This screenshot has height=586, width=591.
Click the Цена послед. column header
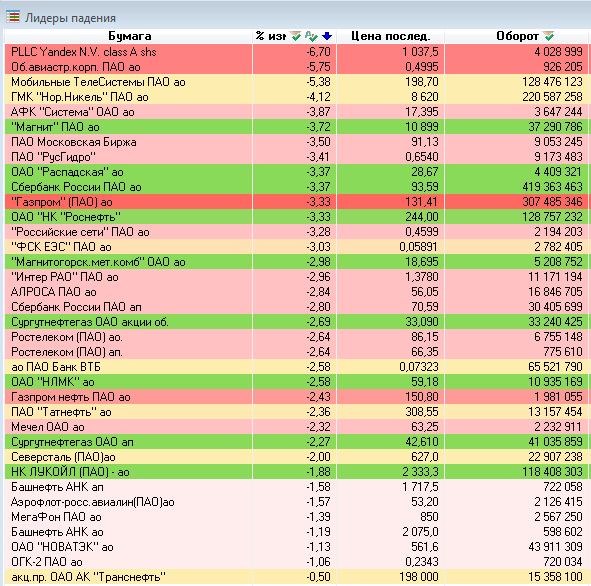point(390,36)
